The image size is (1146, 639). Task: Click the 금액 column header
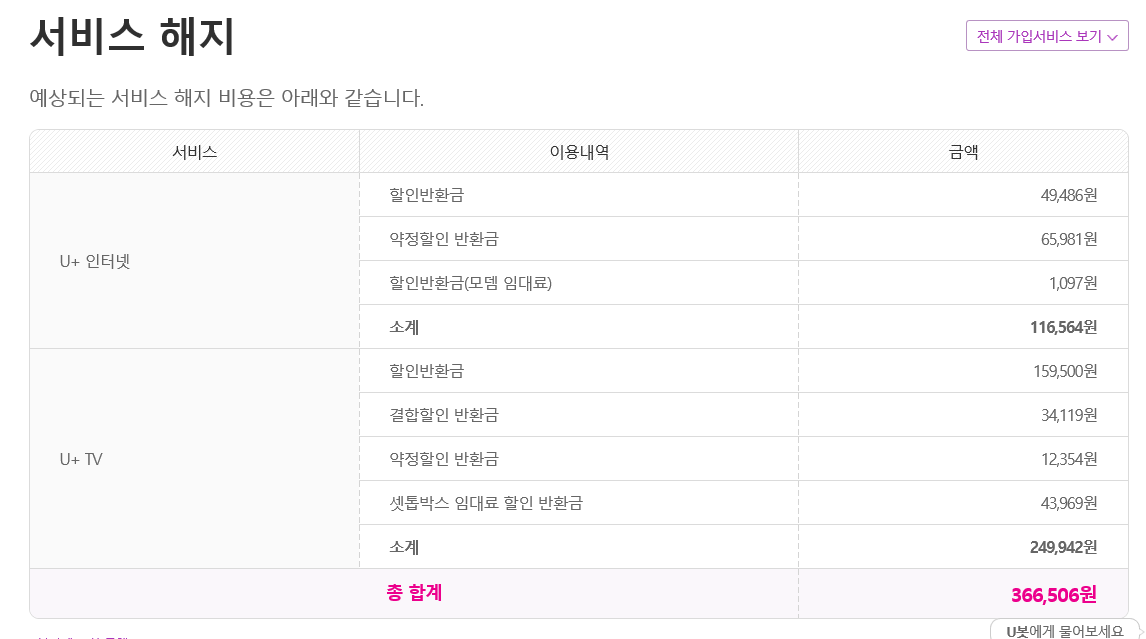coord(963,152)
